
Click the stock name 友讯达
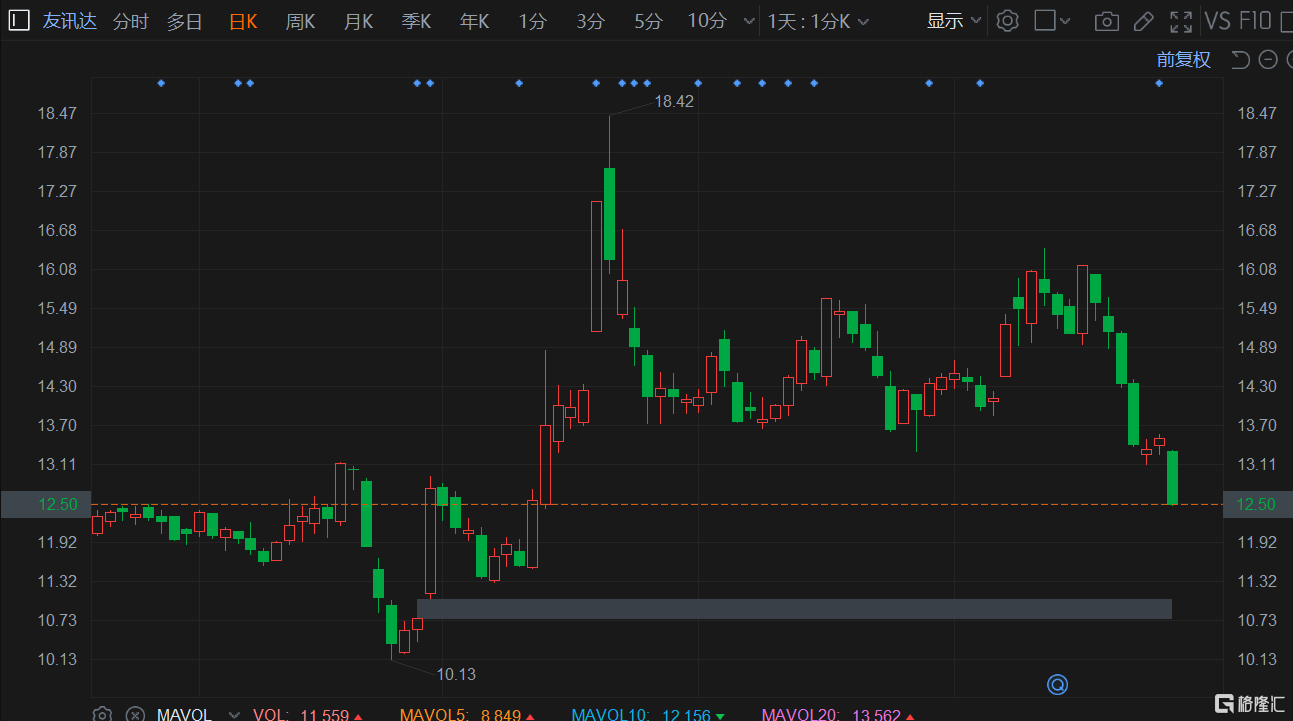click(x=69, y=20)
